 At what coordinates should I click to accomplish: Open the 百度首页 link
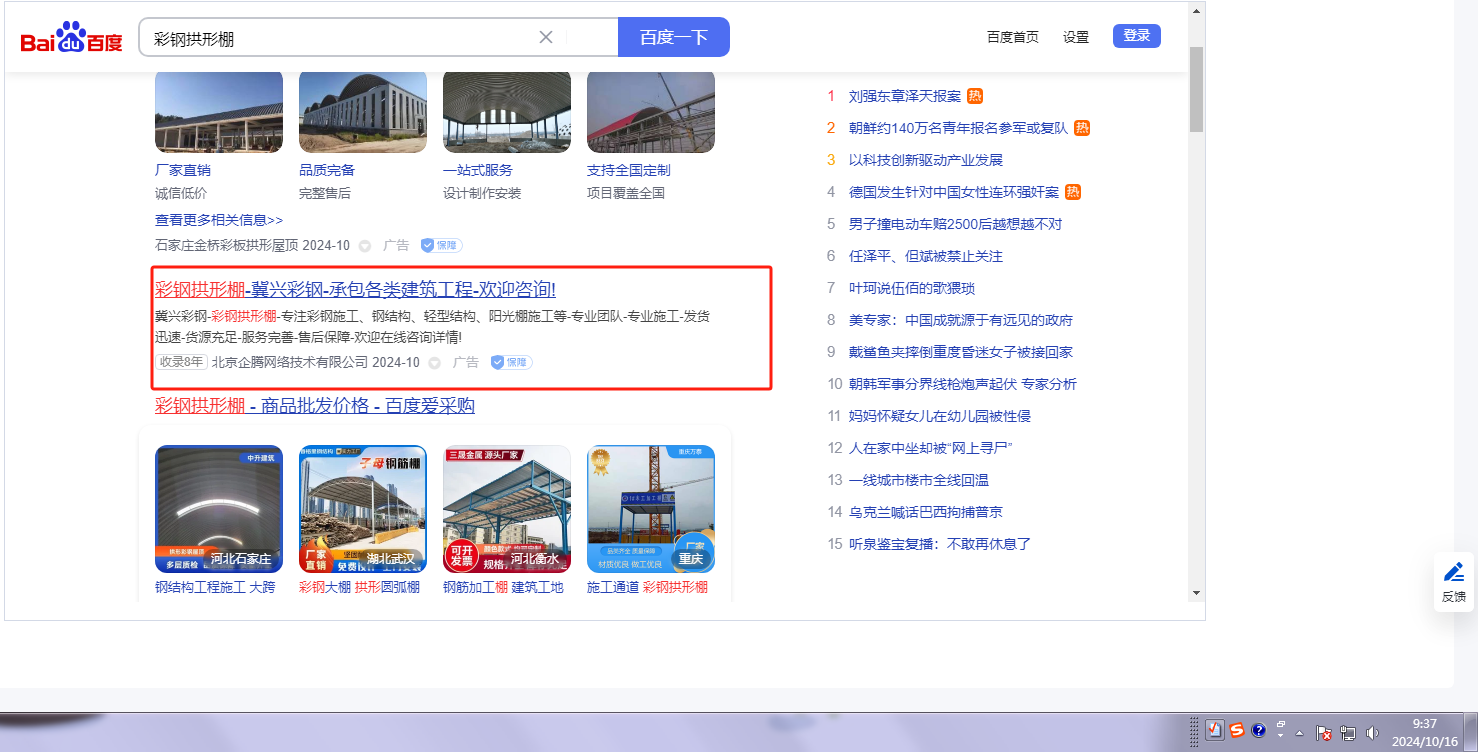point(1013,37)
